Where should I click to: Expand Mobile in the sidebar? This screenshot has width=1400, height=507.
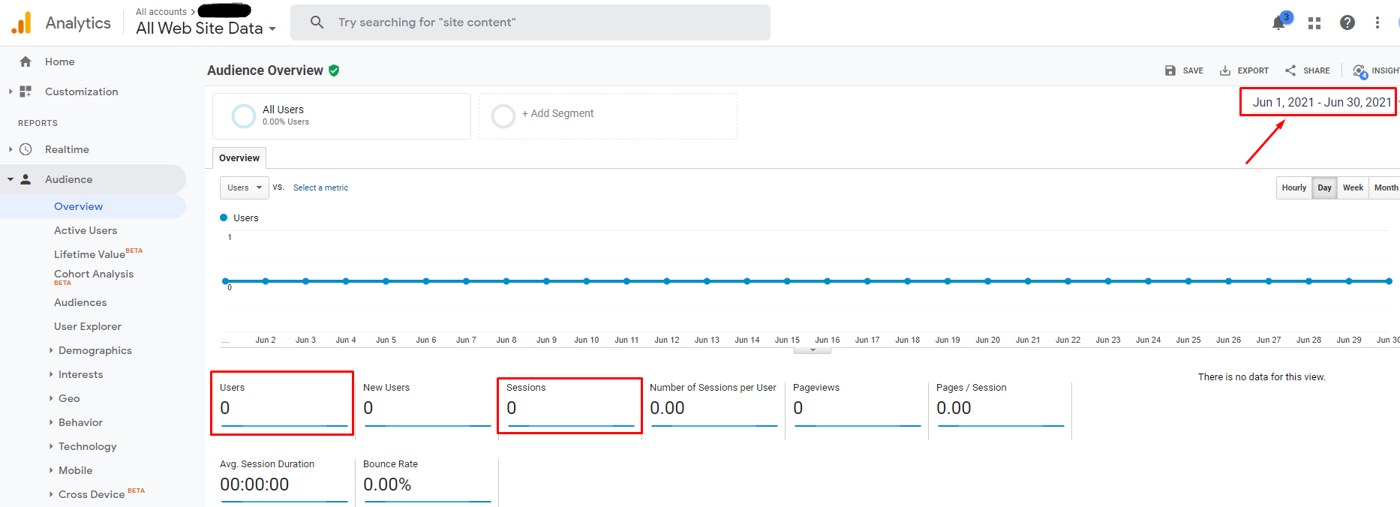coord(51,471)
